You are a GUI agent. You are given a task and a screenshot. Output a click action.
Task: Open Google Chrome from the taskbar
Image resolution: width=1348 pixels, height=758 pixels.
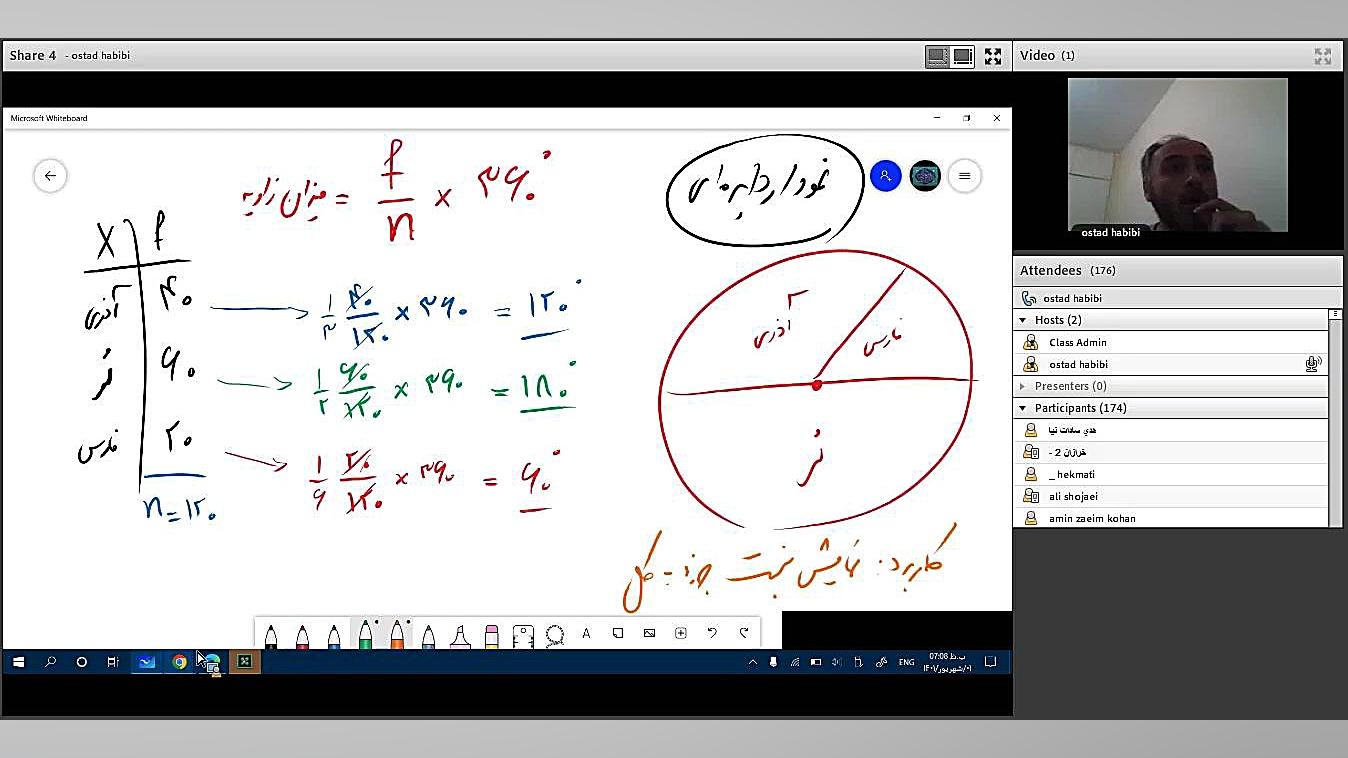pos(179,662)
